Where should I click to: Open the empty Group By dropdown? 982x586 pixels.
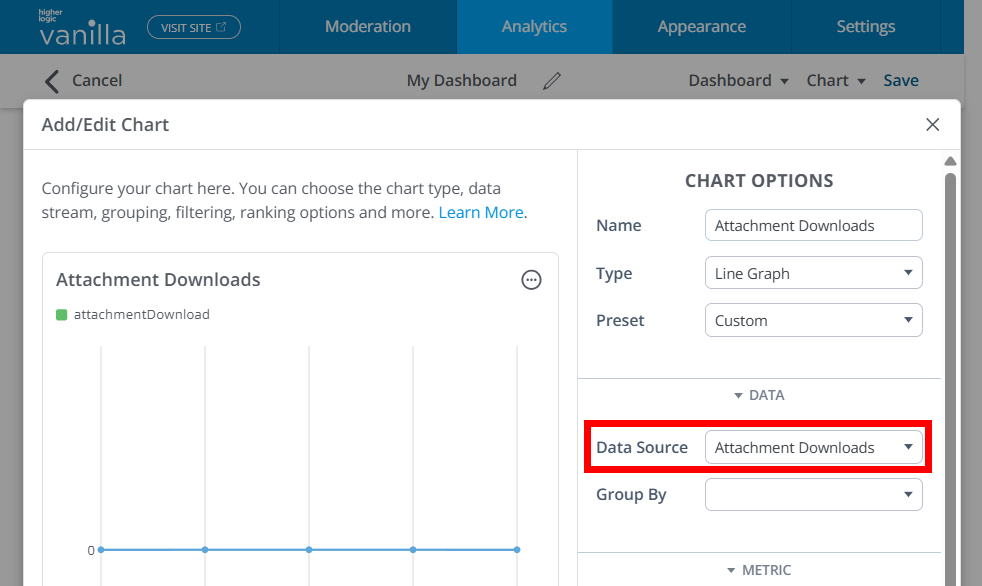click(813, 495)
